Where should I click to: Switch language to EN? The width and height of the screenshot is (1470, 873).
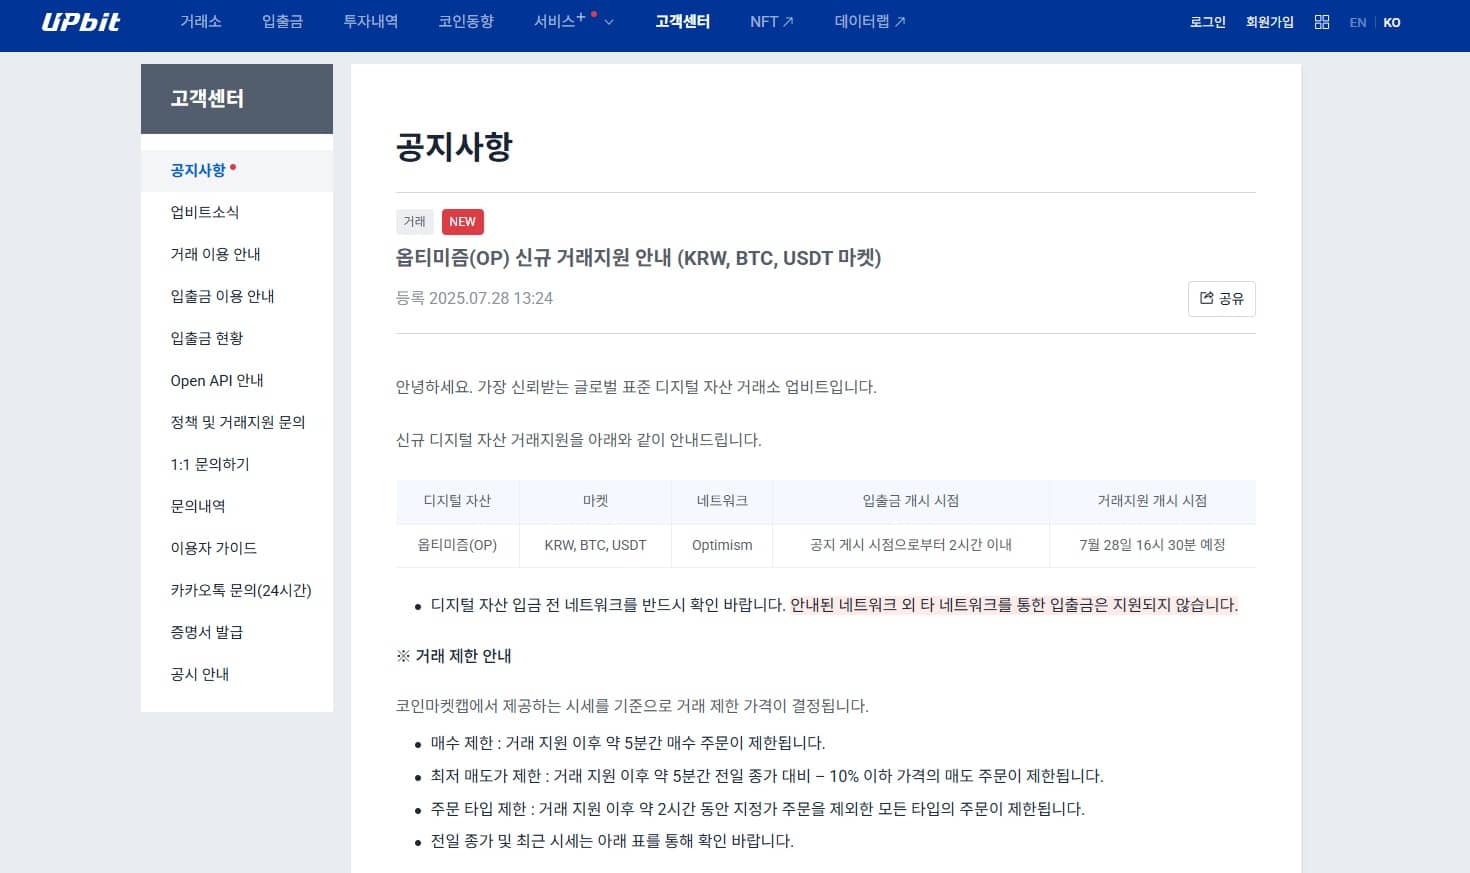point(1357,22)
